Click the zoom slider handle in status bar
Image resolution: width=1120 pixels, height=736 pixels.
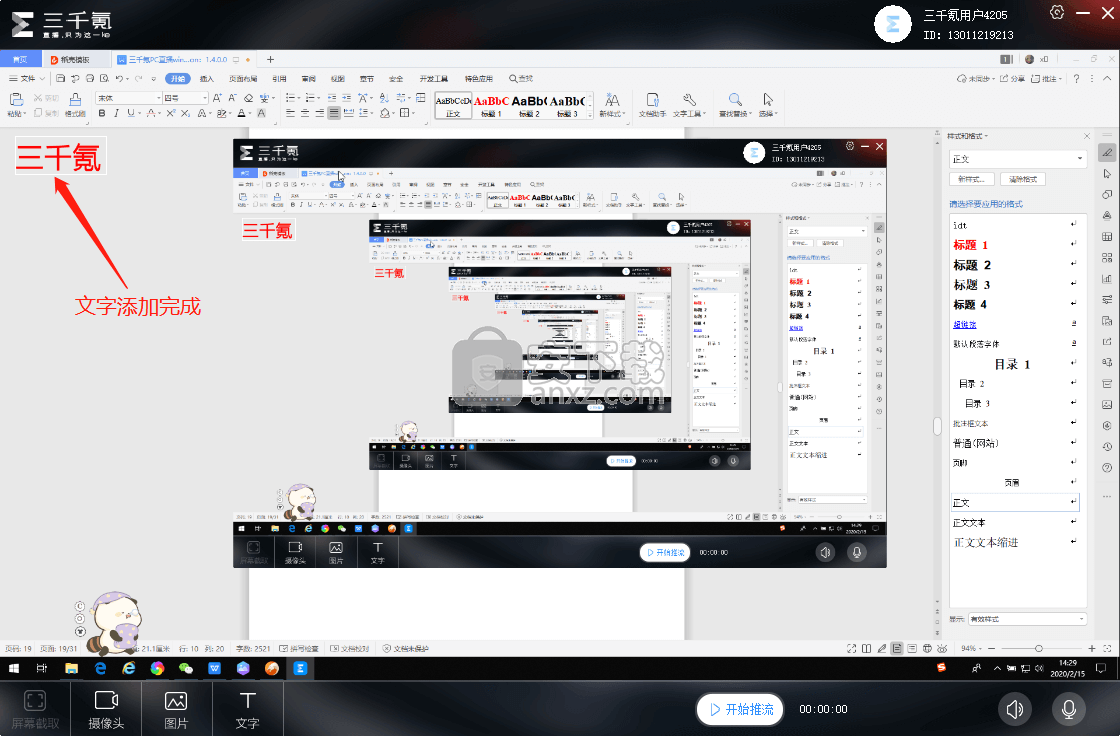[x=1039, y=648]
